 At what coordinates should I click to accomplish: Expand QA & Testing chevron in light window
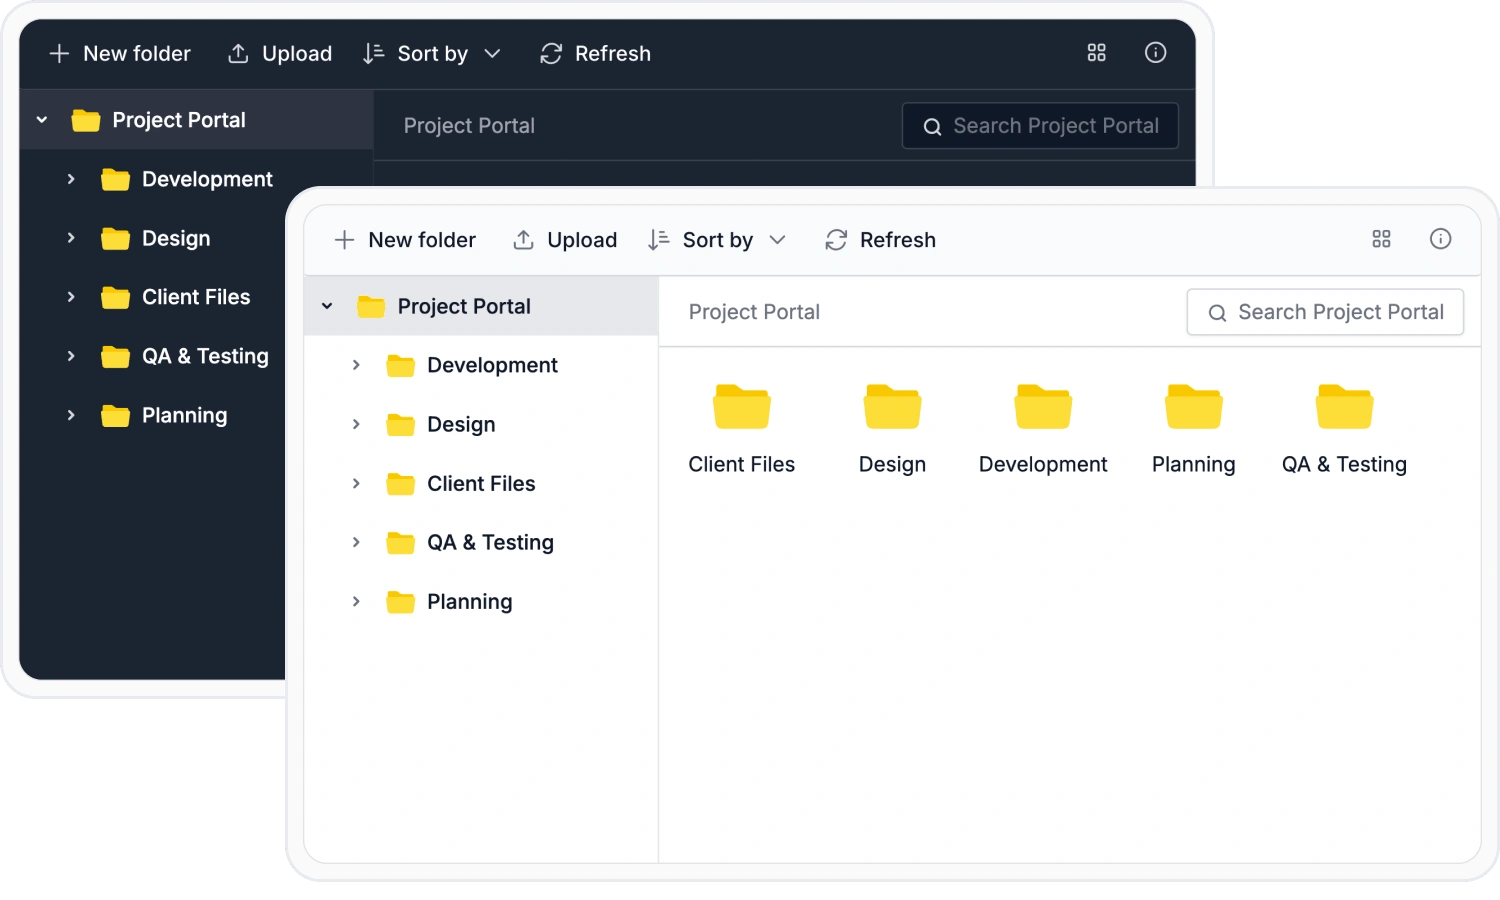click(356, 542)
